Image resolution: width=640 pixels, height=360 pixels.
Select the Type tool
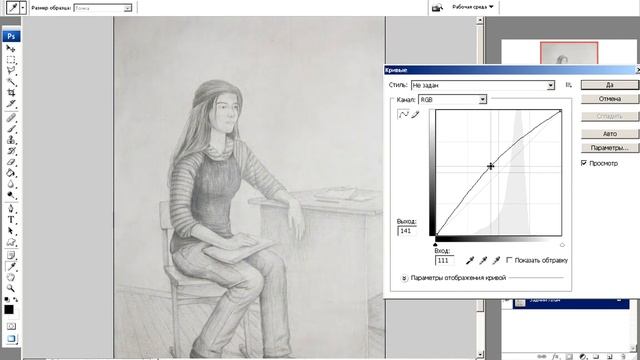click(11, 220)
